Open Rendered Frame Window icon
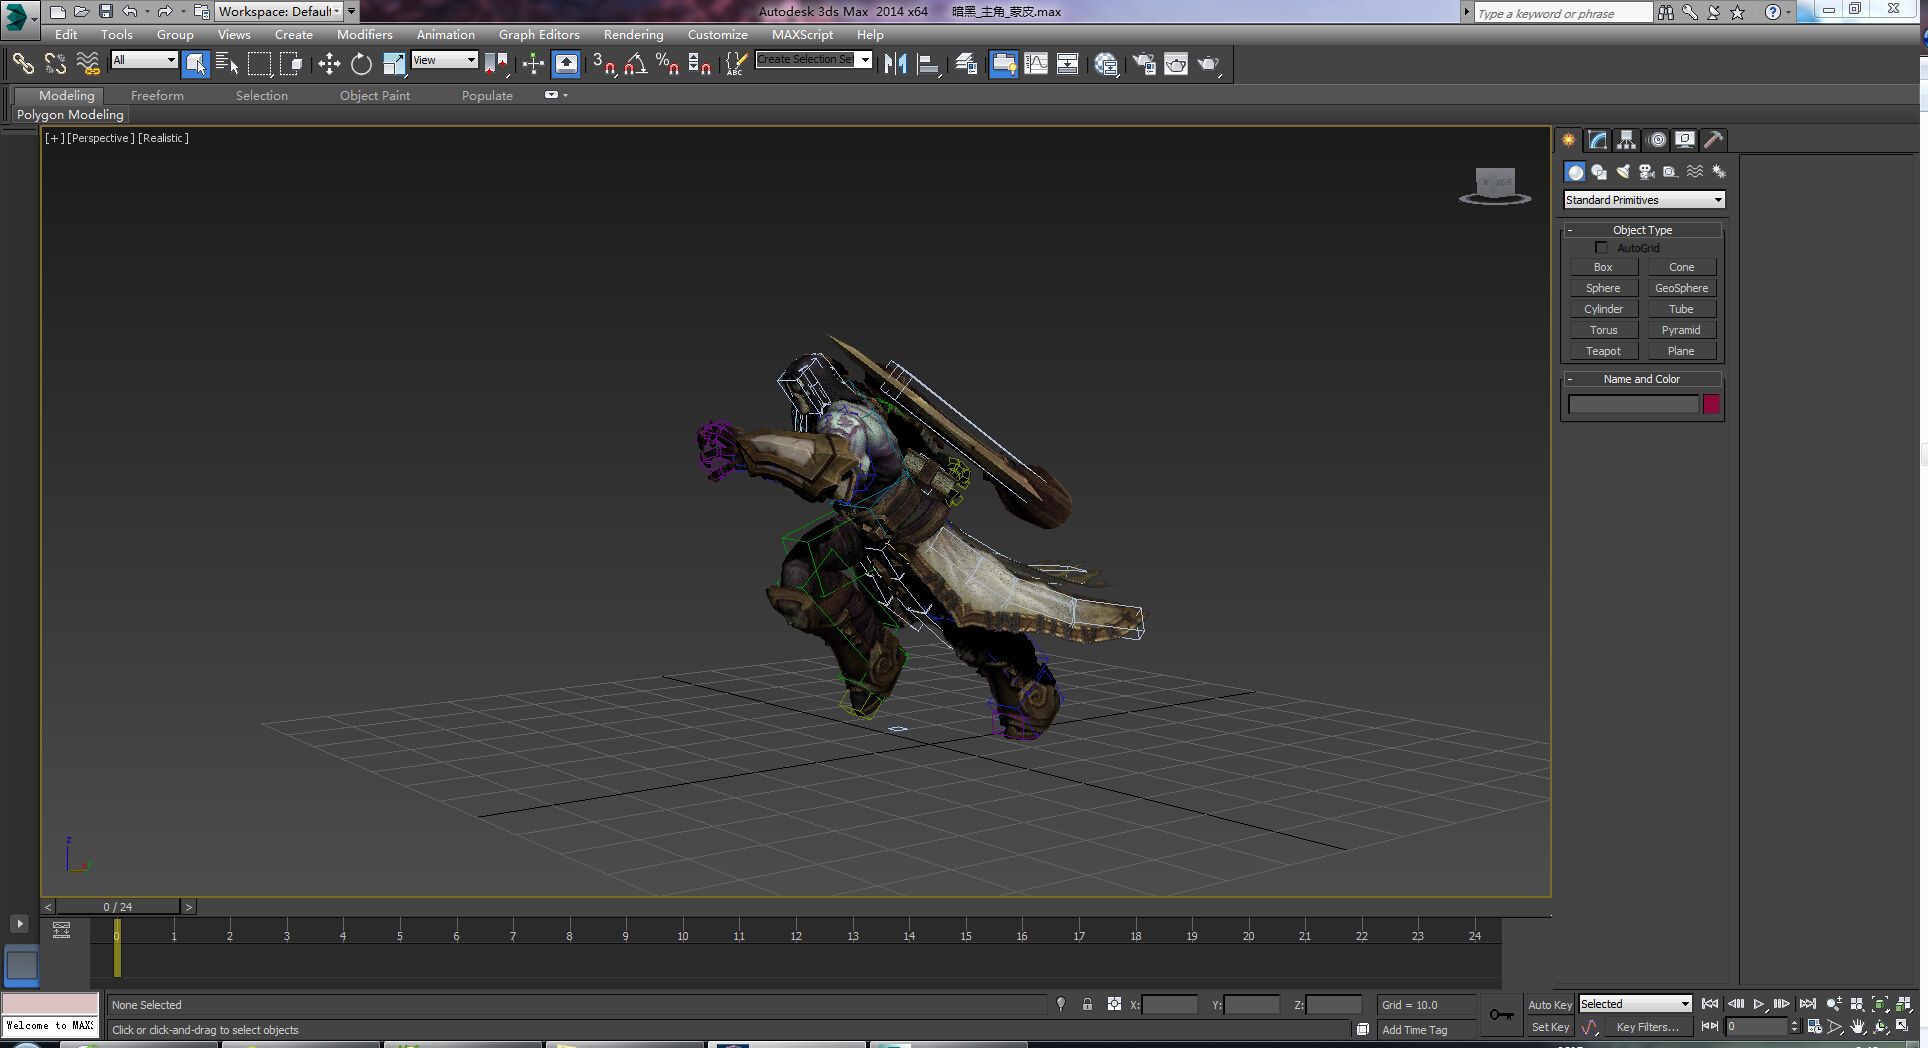Viewport: 1928px width, 1048px height. coord(1176,64)
